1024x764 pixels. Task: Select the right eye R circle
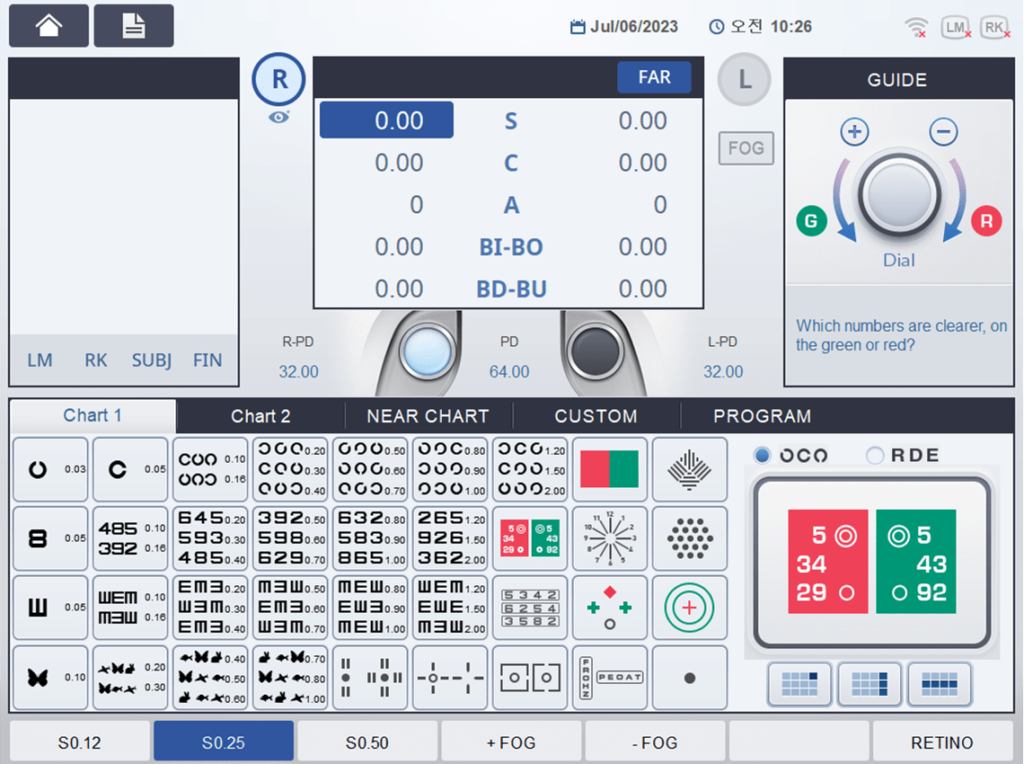coord(279,80)
